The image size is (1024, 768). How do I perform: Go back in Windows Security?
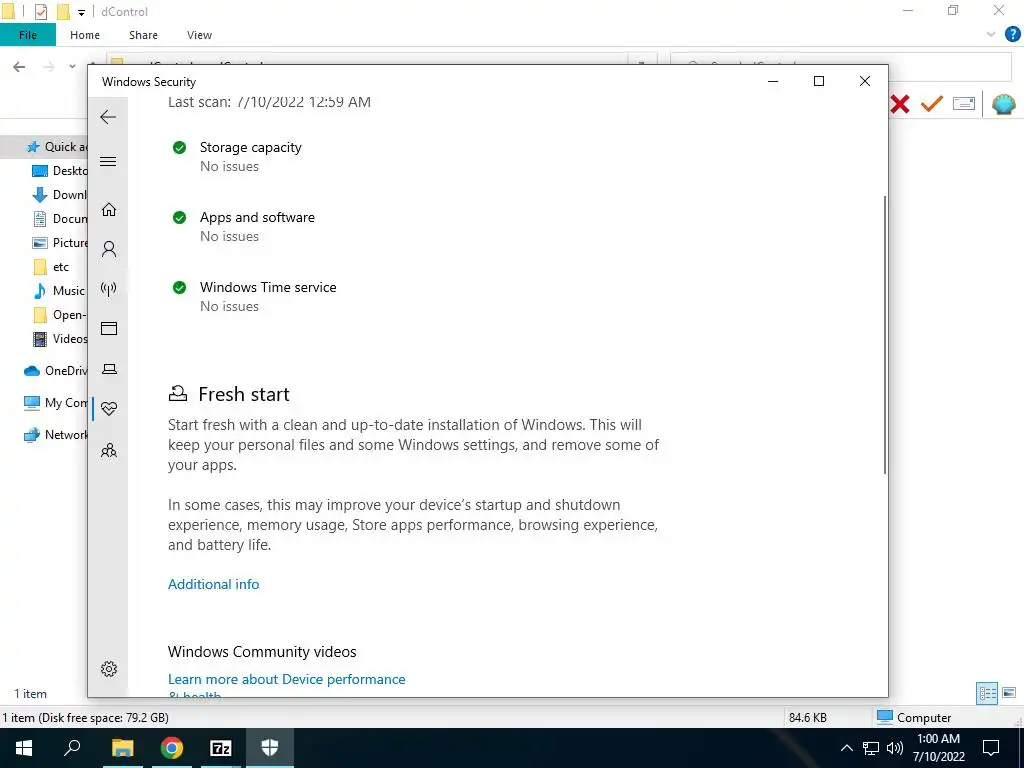click(108, 117)
